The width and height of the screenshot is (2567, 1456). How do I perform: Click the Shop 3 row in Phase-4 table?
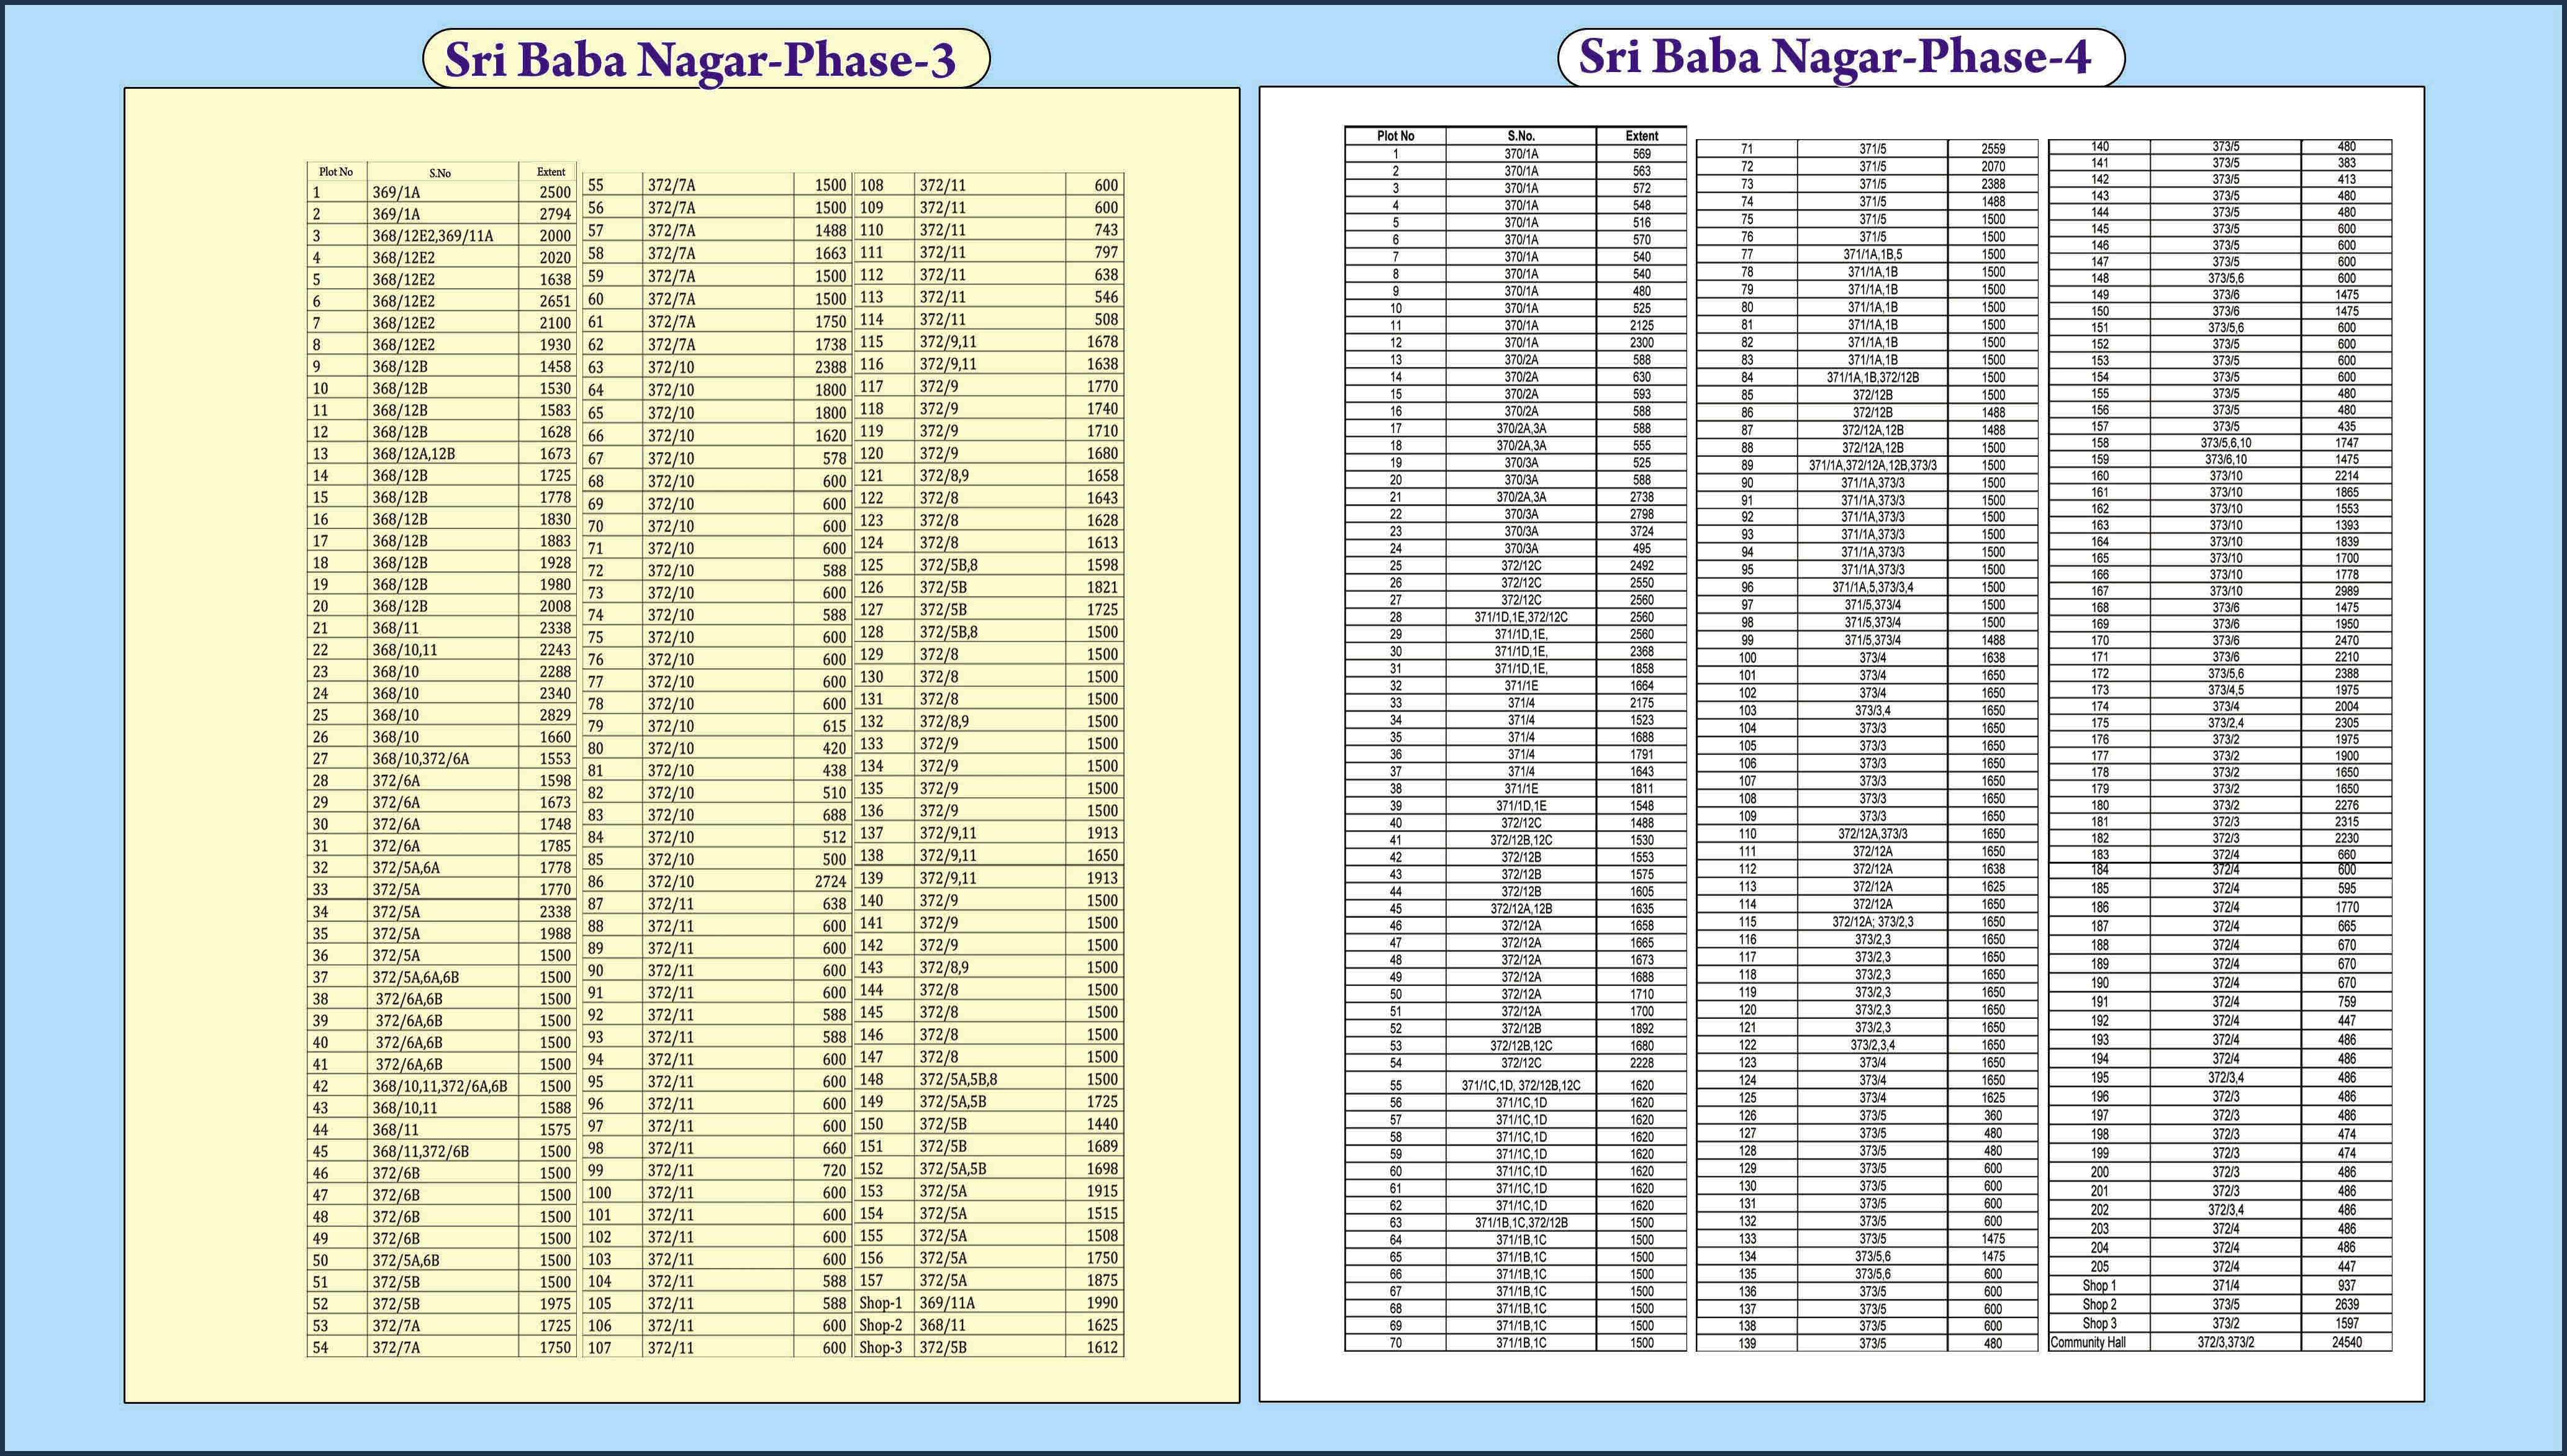pos(2099,1323)
